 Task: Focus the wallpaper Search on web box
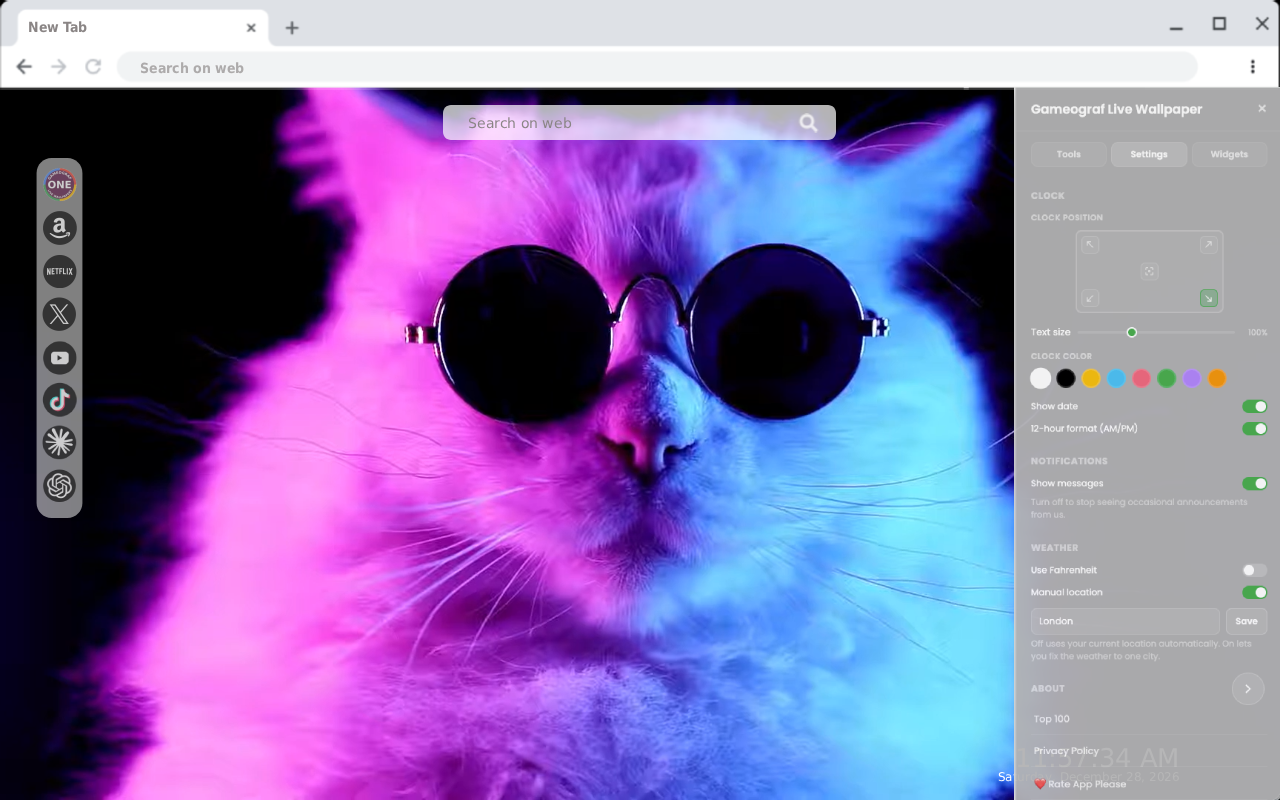[x=639, y=123]
